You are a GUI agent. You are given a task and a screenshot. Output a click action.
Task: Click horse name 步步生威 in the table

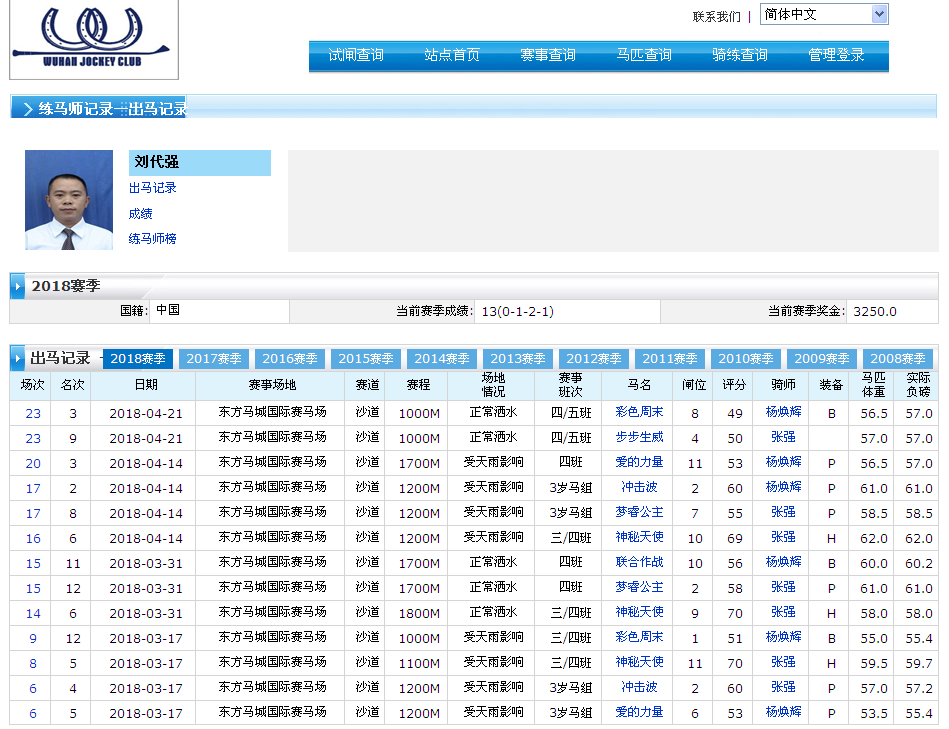[x=639, y=438]
